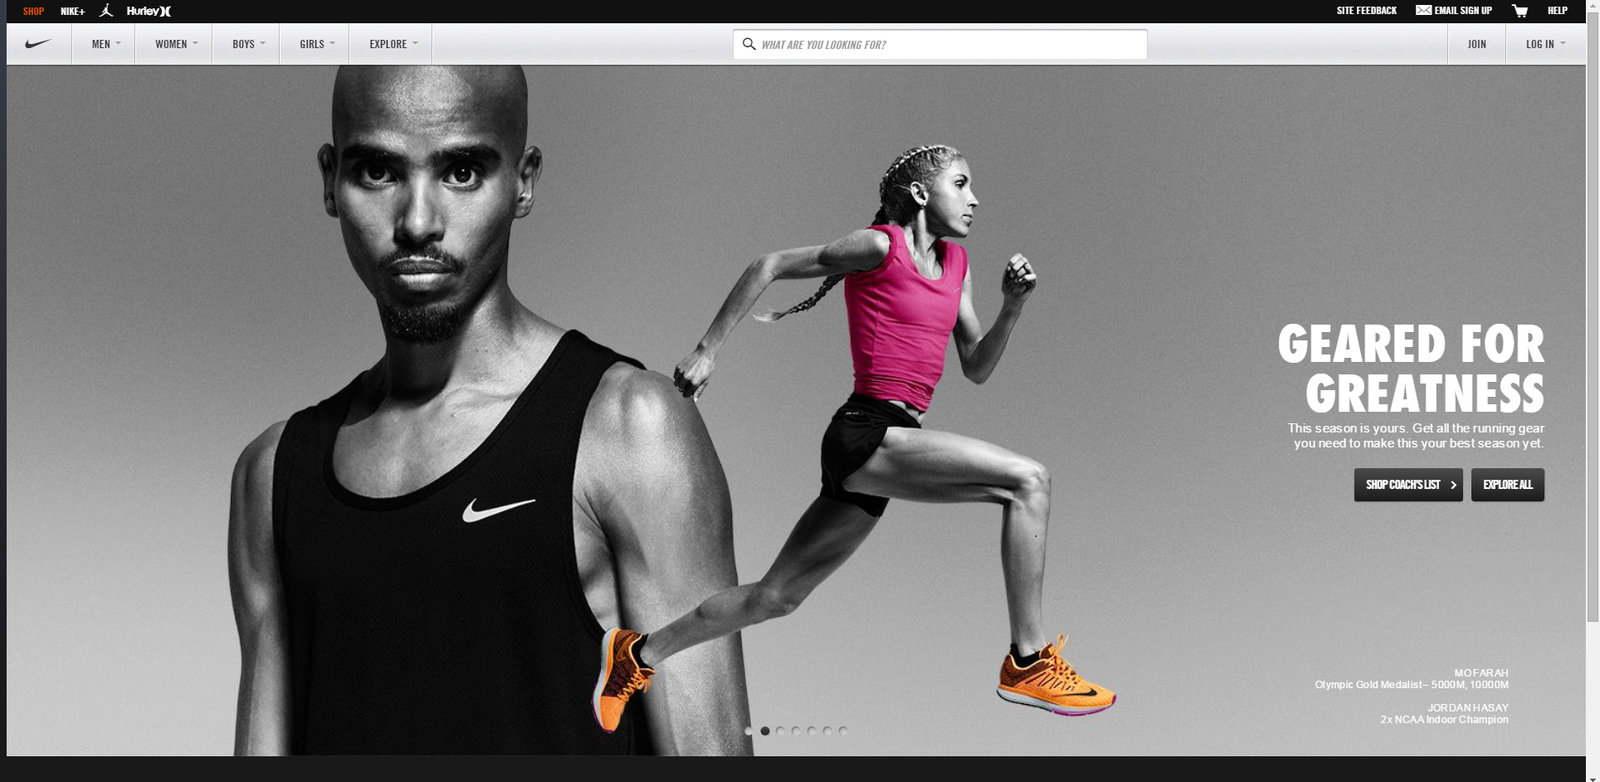Click the 'This season is yours' paragraph
This screenshot has height=782, width=1600.
(x=1417, y=436)
